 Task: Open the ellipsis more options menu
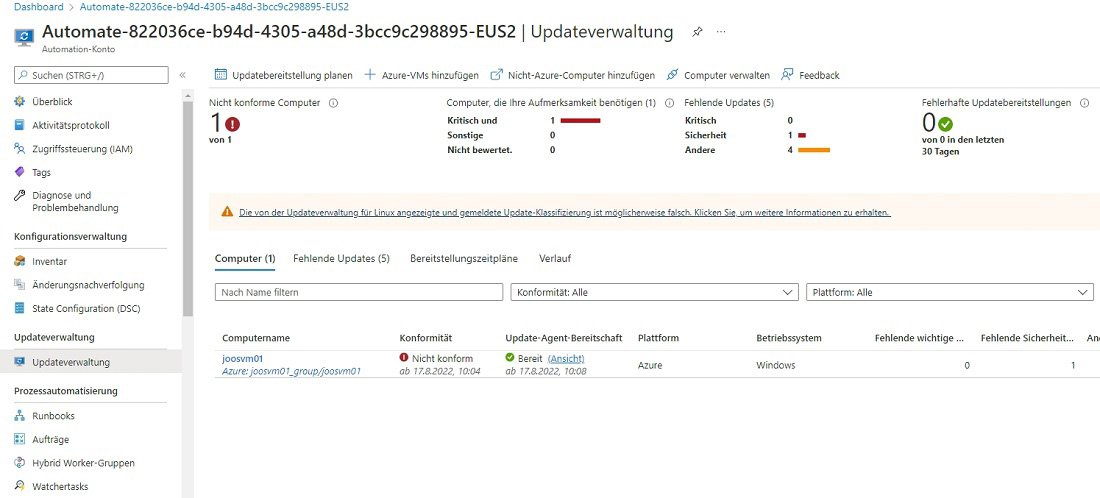[721, 32]
